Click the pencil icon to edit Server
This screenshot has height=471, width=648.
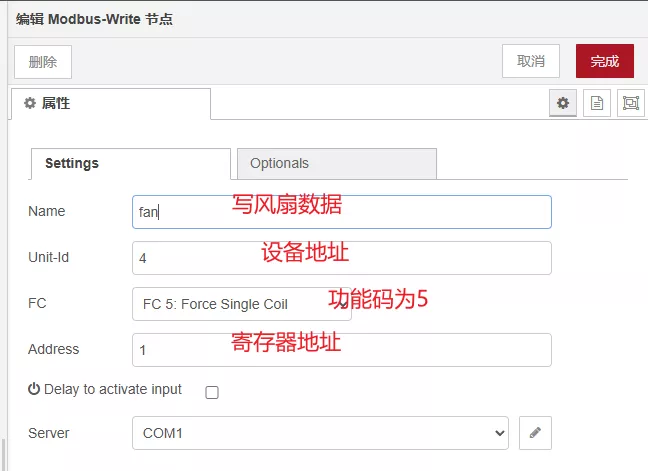pyautogui.click(x=535, y=433)
